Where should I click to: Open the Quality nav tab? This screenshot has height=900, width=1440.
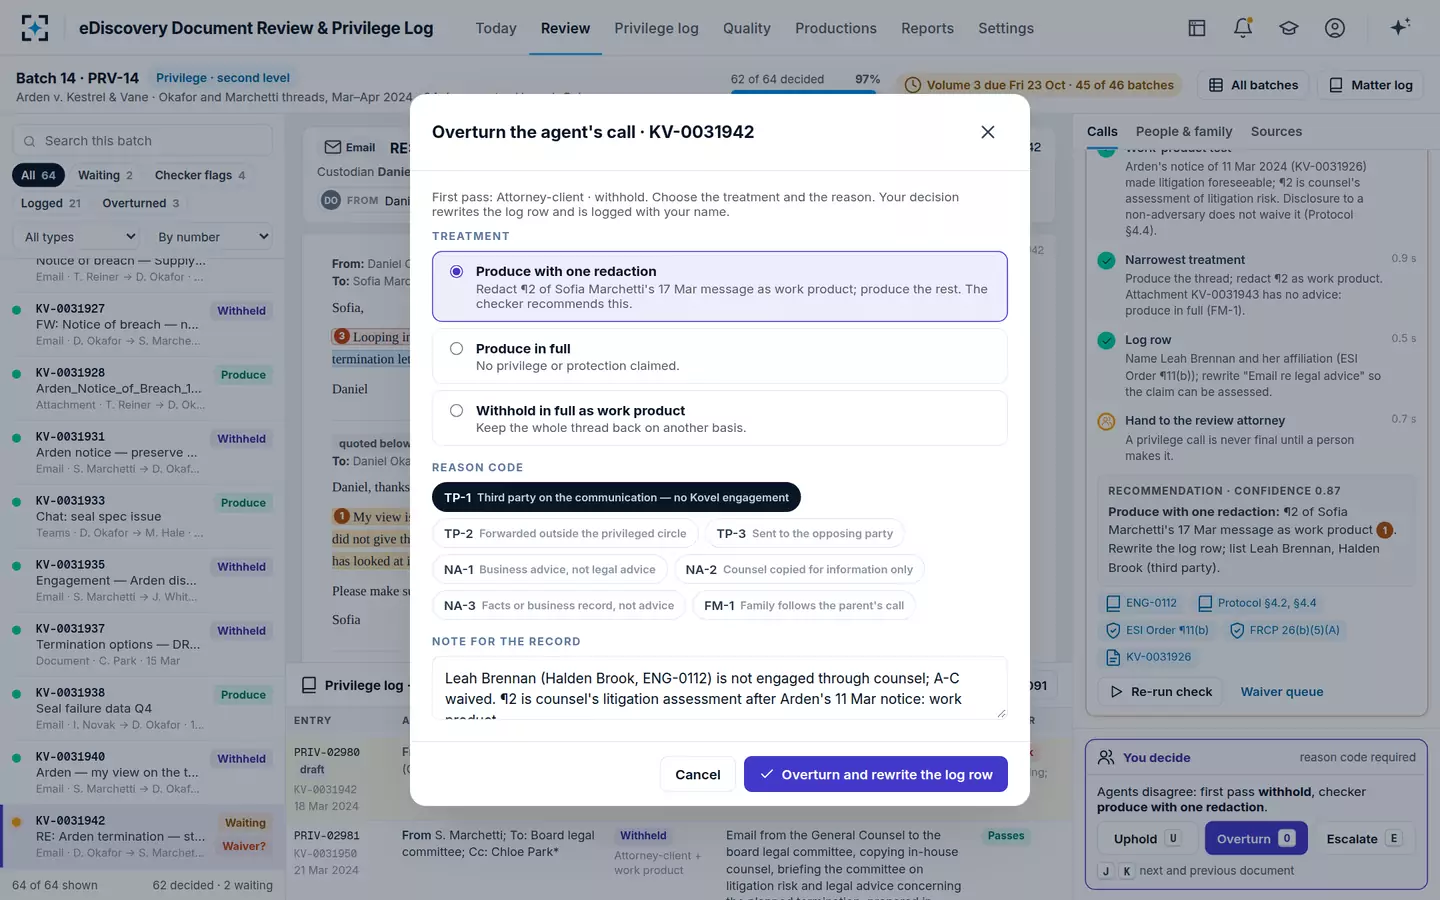pyautogui.click(x=747, y=28)
